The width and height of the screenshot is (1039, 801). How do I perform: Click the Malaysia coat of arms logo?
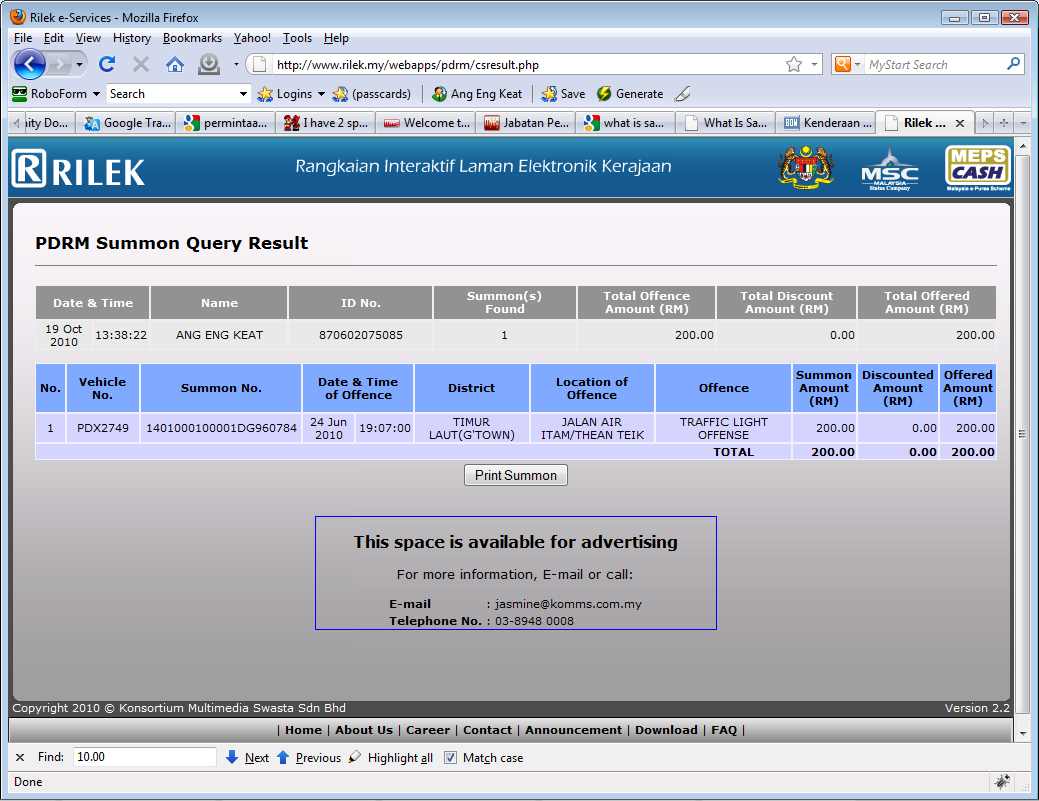[805, 168]
